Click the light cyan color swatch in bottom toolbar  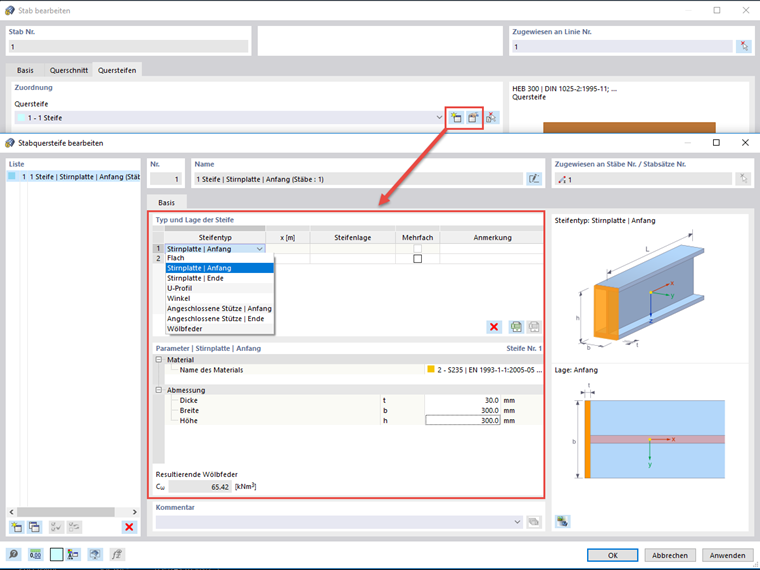[x=56, y=554]
